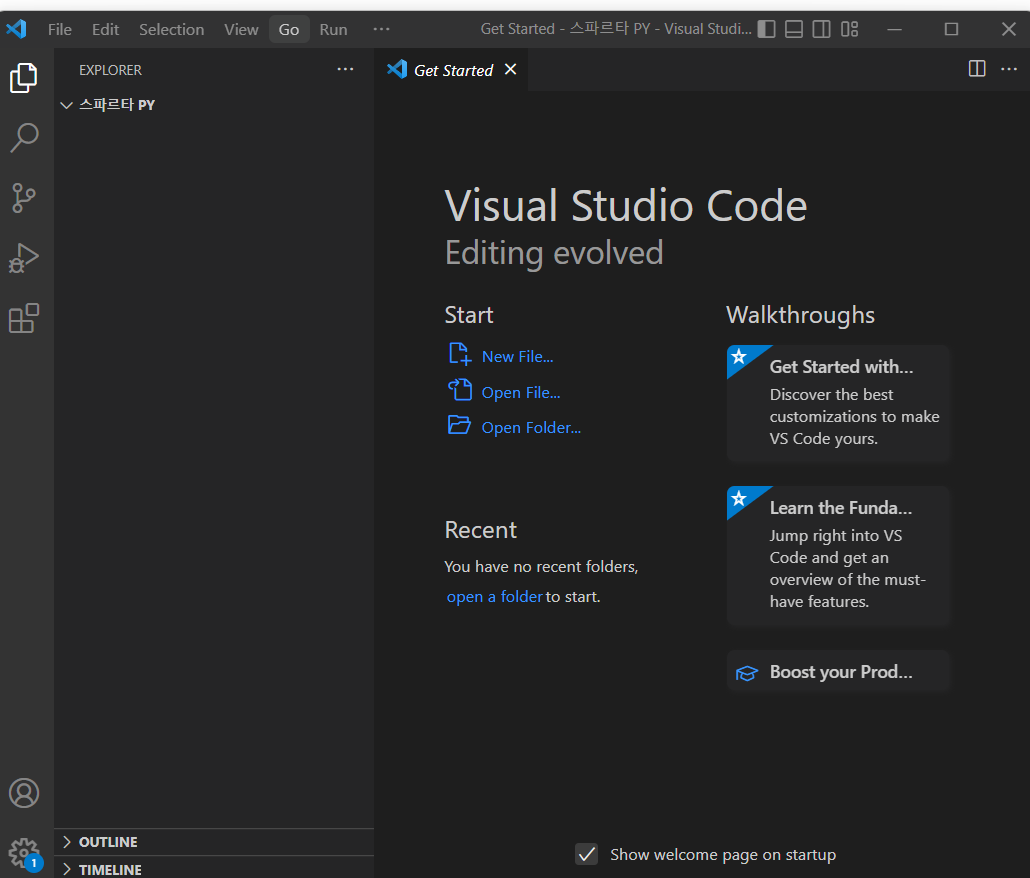Show hidden menu bar items ellipsis
The image size is (1030, 878).
[382, 30]
